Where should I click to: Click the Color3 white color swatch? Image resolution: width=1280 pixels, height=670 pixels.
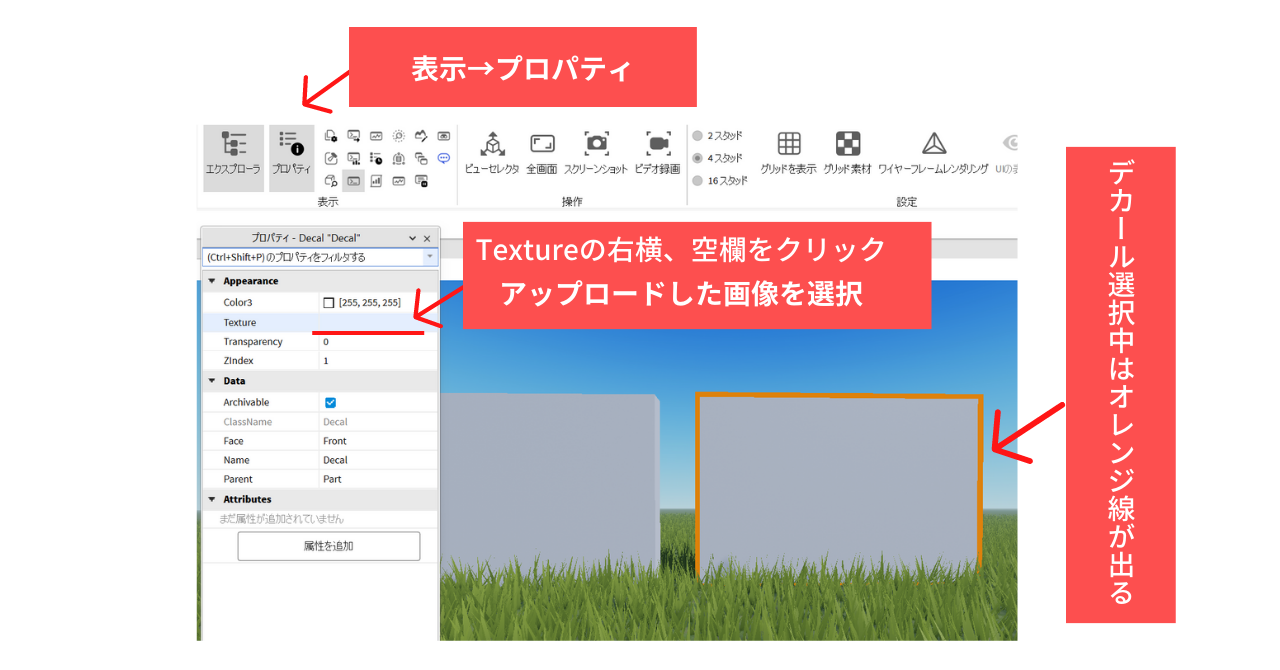(x=329, y=302)
